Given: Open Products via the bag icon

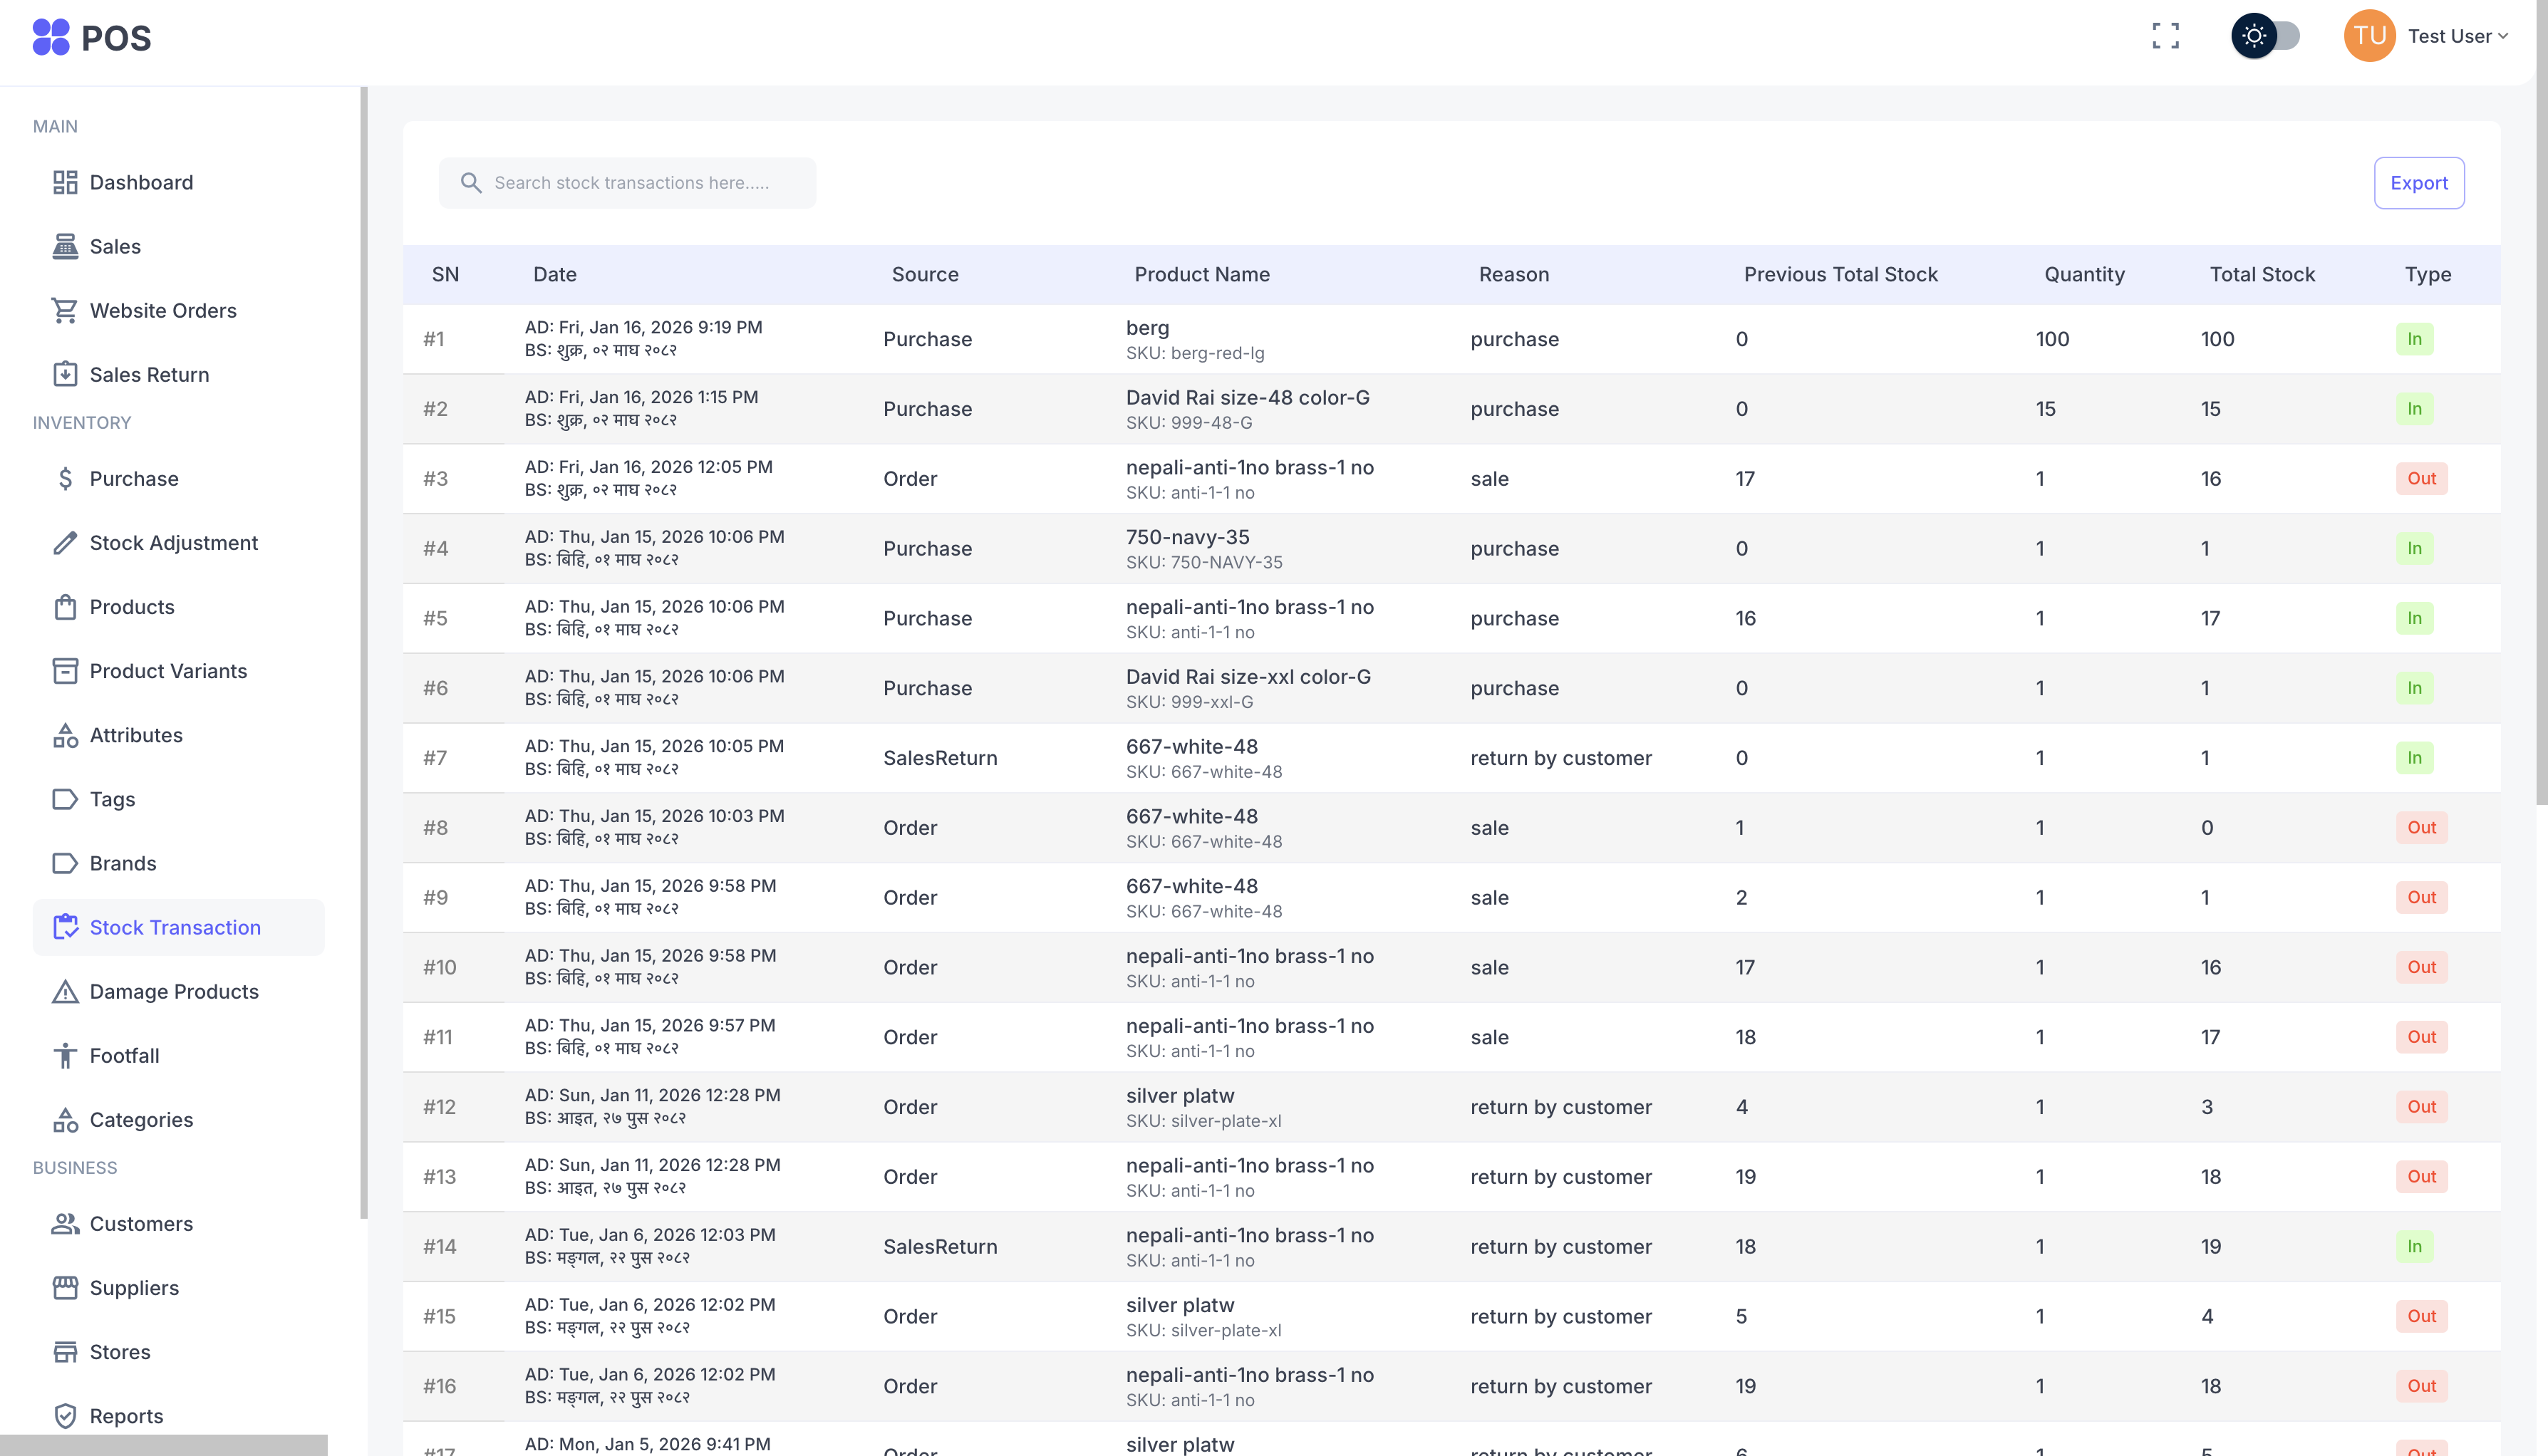Looking at the screenshot, I should tap(66, 606).
